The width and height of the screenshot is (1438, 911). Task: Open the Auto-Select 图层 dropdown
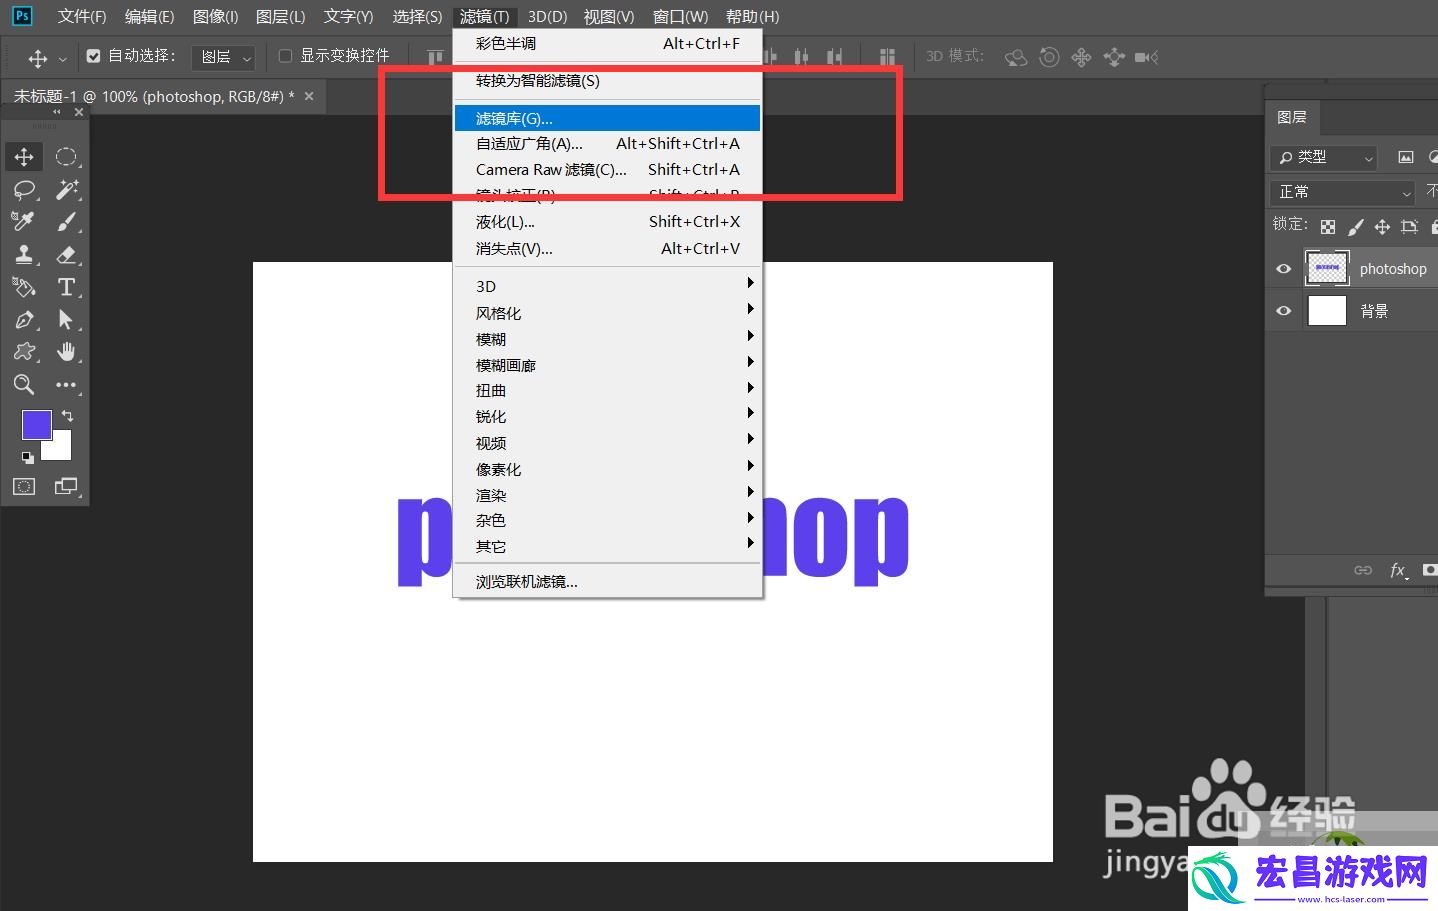pyautogui.click(x=224, y=57)
